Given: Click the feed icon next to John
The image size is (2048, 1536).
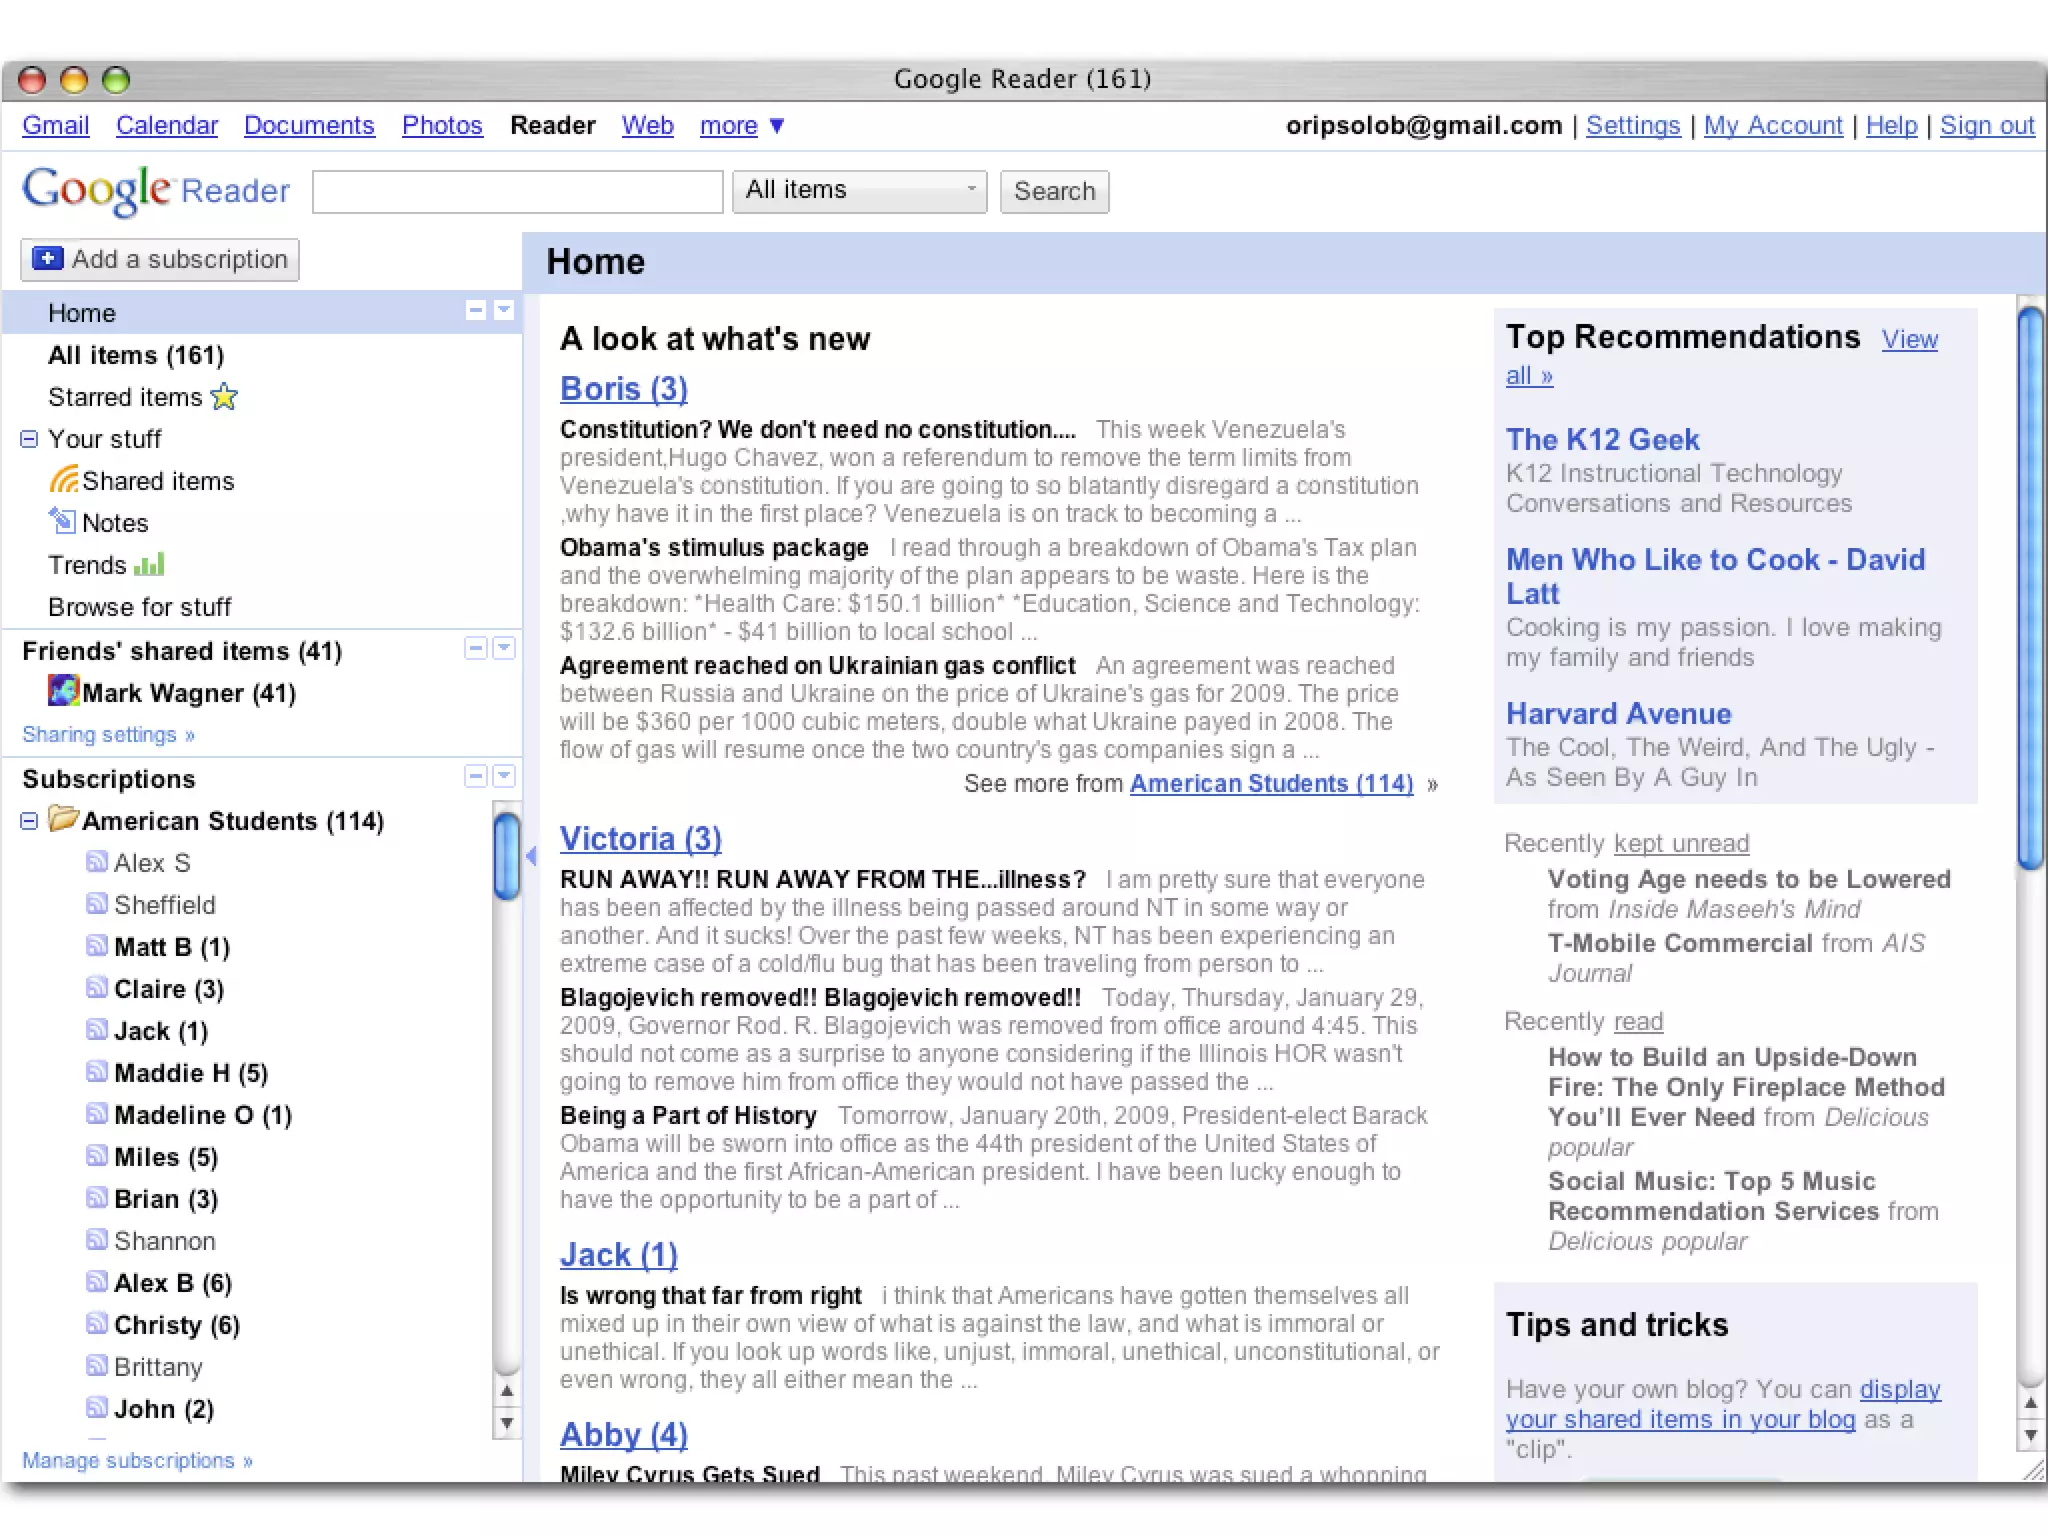Looking at the screenshot, I should click(x=97, y=1408).
